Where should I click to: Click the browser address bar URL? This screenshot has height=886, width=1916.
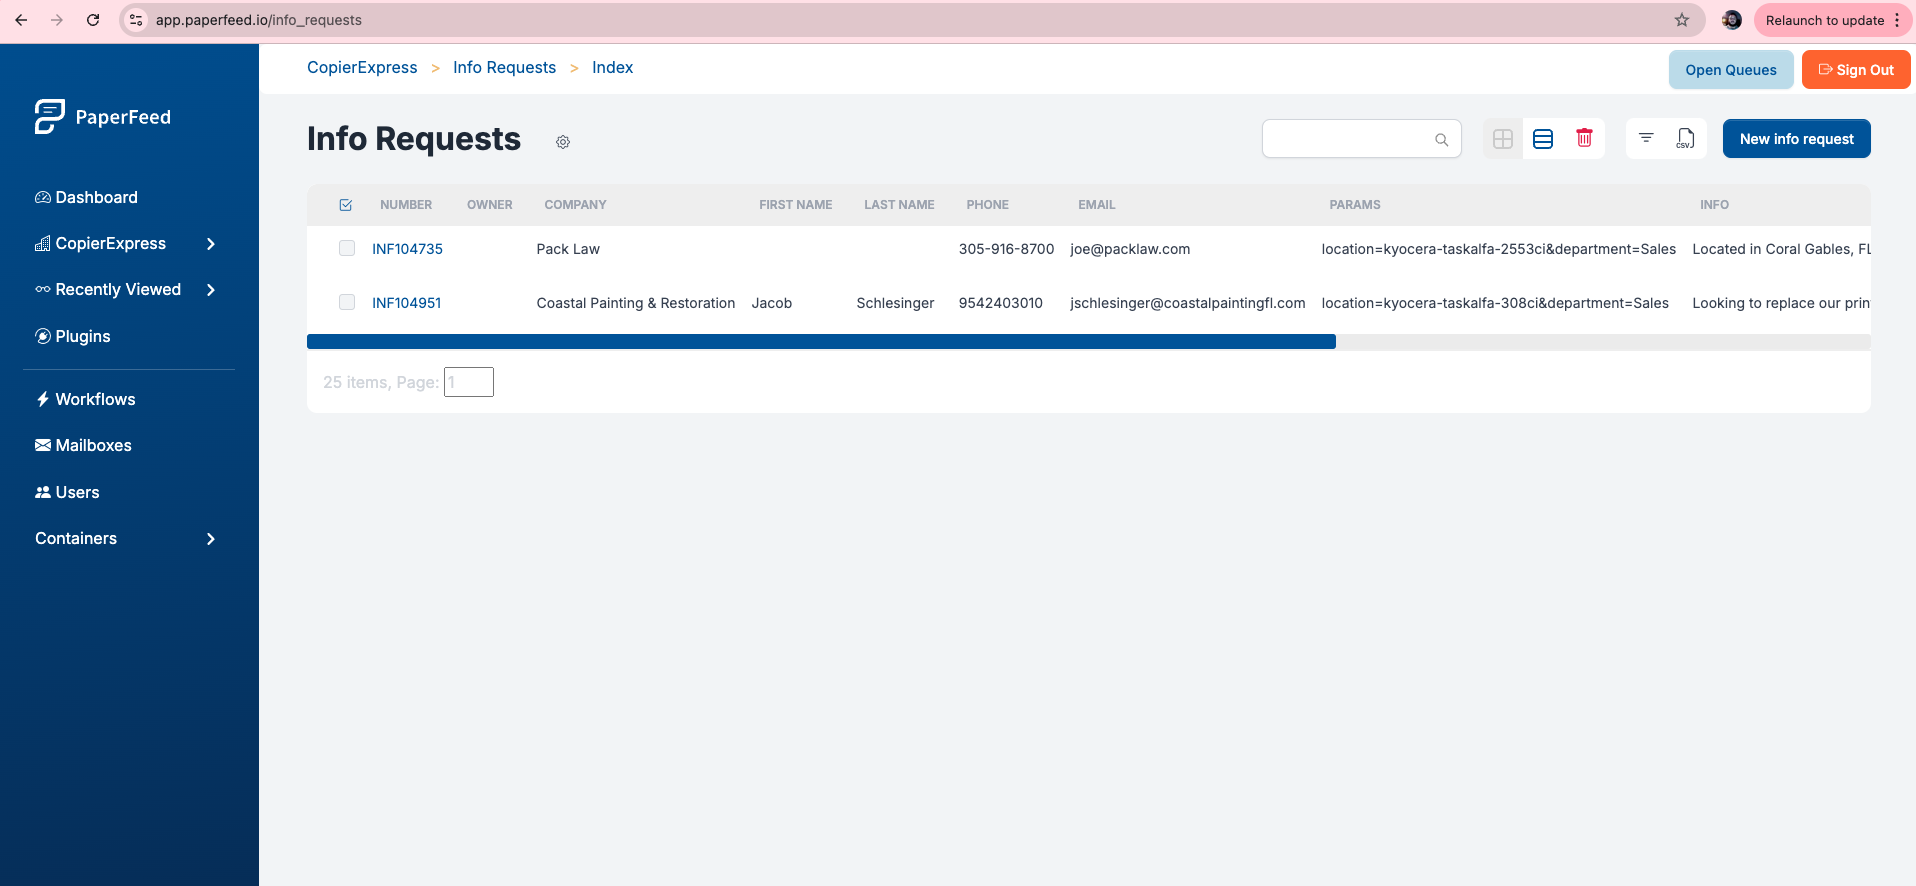258,20
